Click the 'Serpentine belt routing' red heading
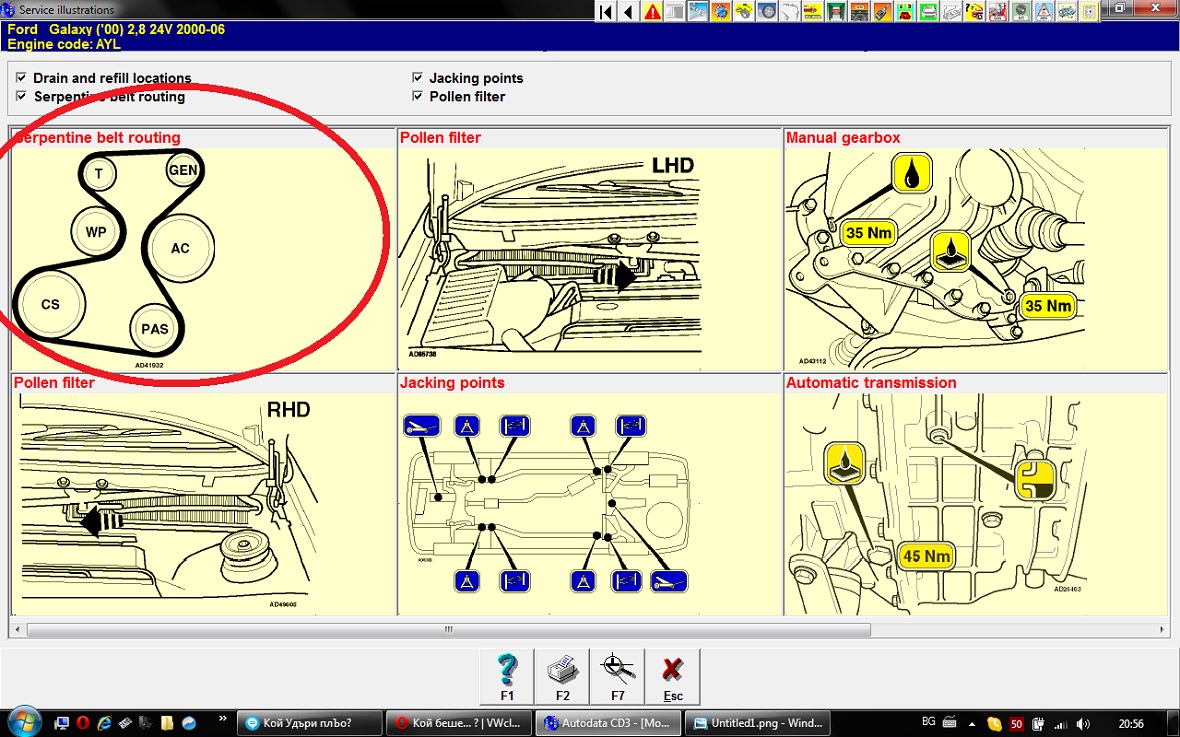 [x=97, y=138]
